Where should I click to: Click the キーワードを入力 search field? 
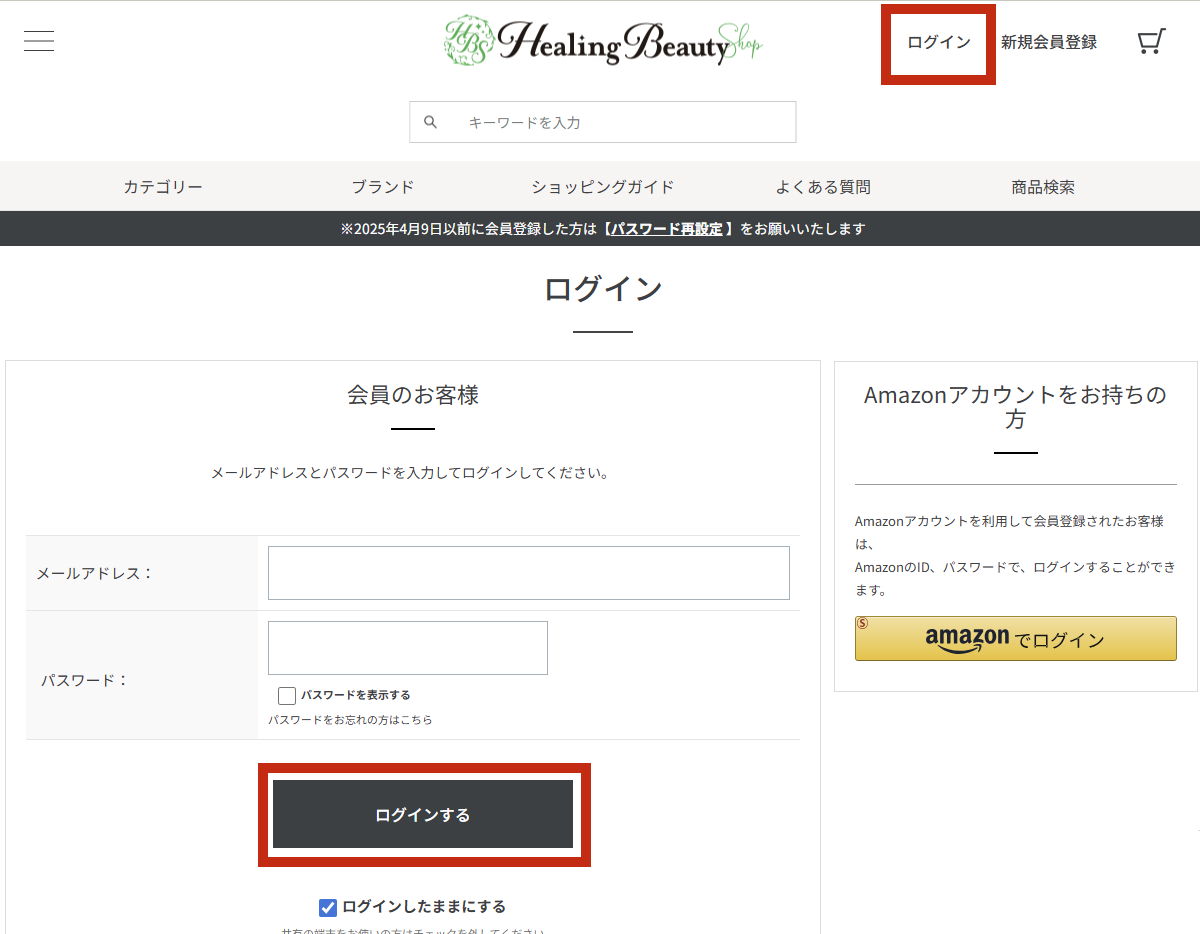(620, 122)
